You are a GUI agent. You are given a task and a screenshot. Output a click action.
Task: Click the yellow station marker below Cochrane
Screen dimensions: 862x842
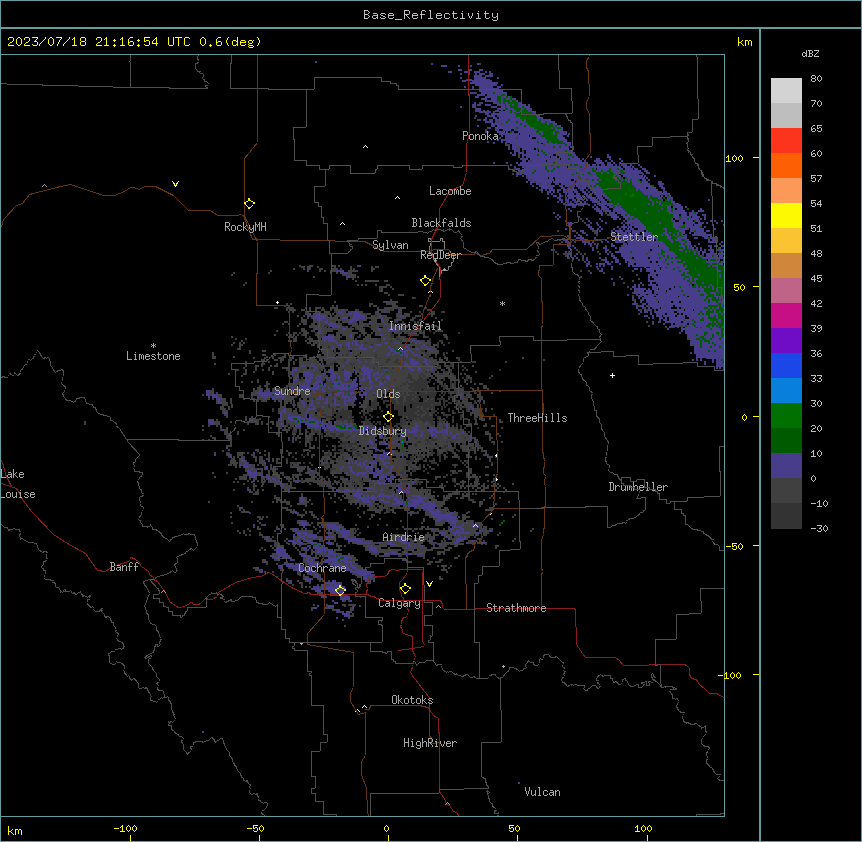click(340, 590)
